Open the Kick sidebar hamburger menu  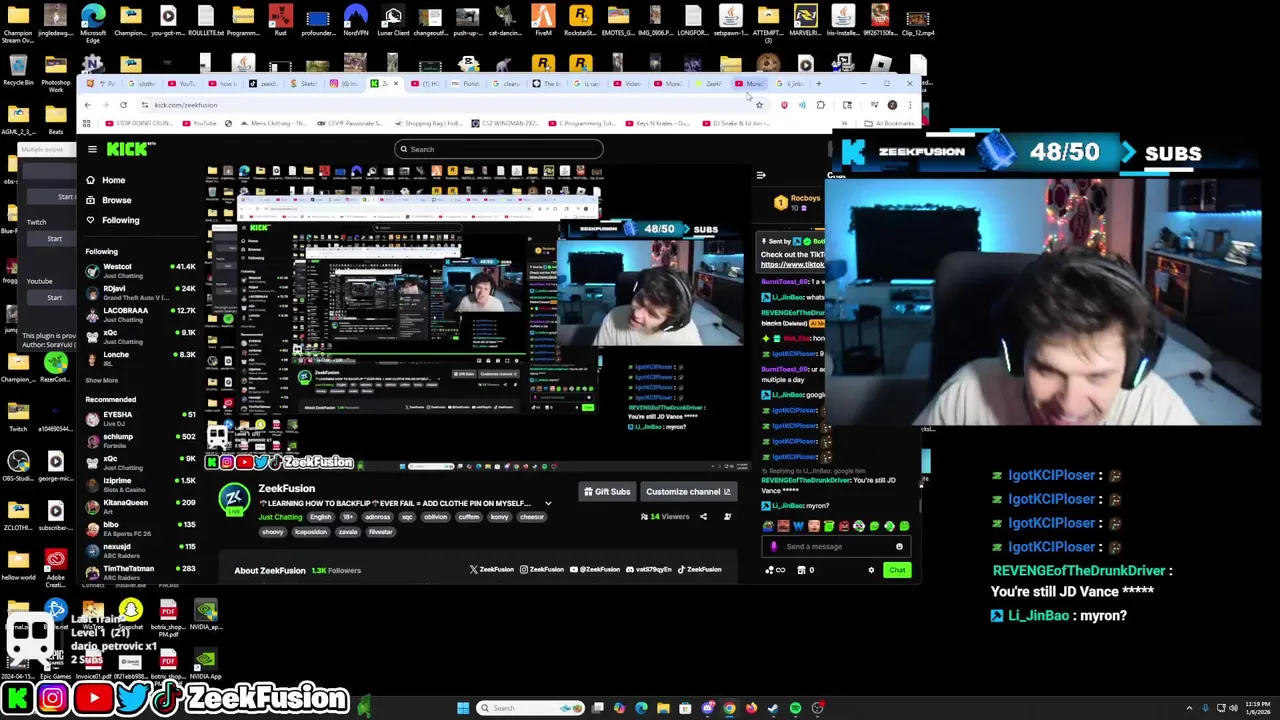coord(92,149)
